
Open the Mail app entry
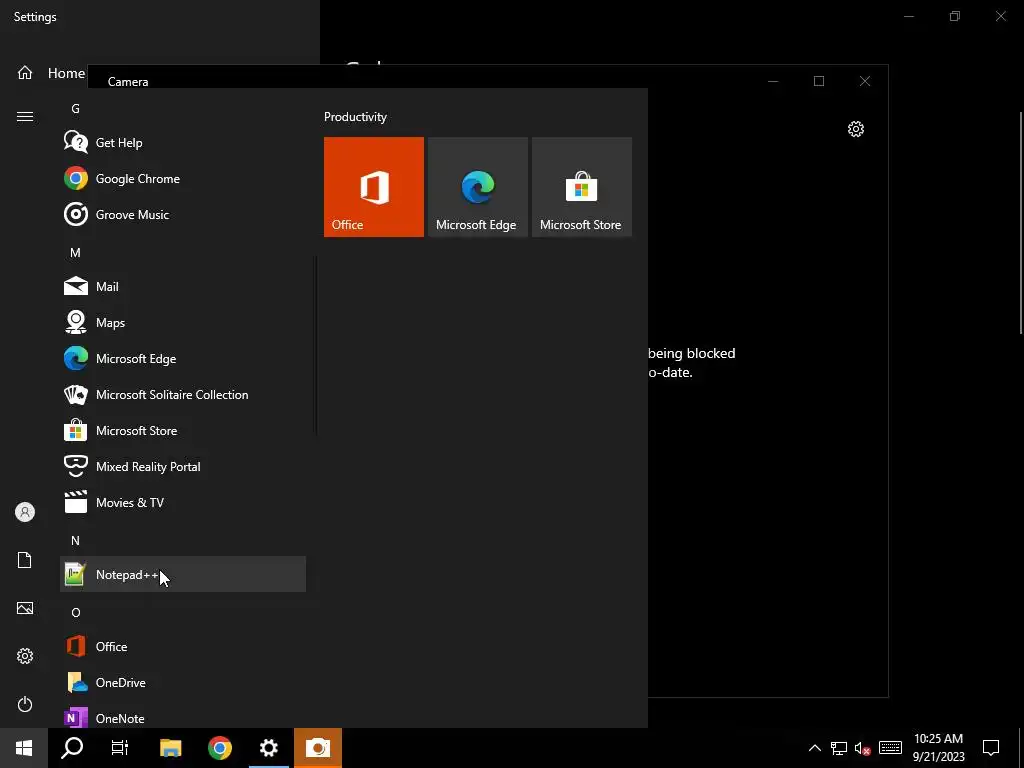pyautogui.click(x=183, y=286)
